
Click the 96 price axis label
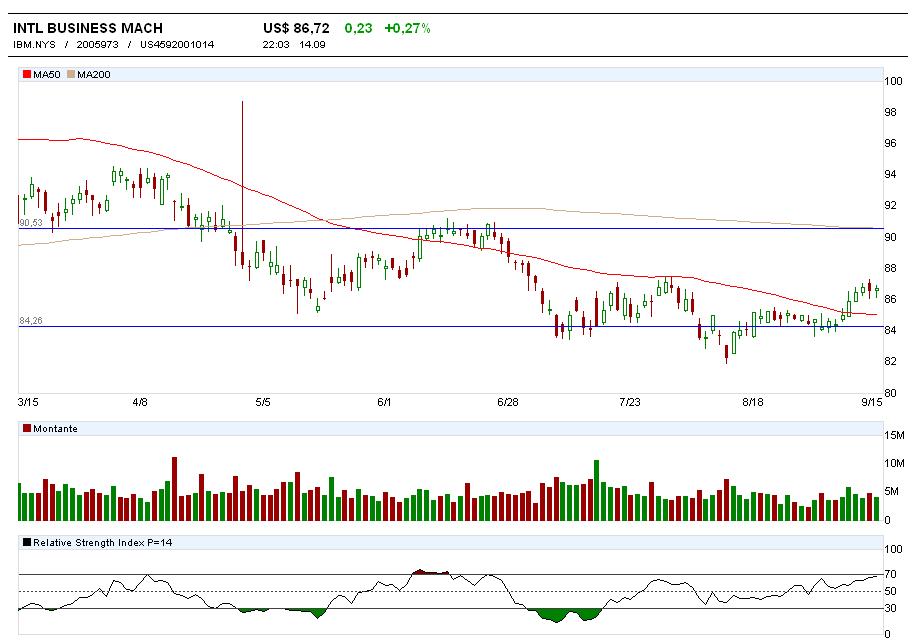[x=890, y=143]
